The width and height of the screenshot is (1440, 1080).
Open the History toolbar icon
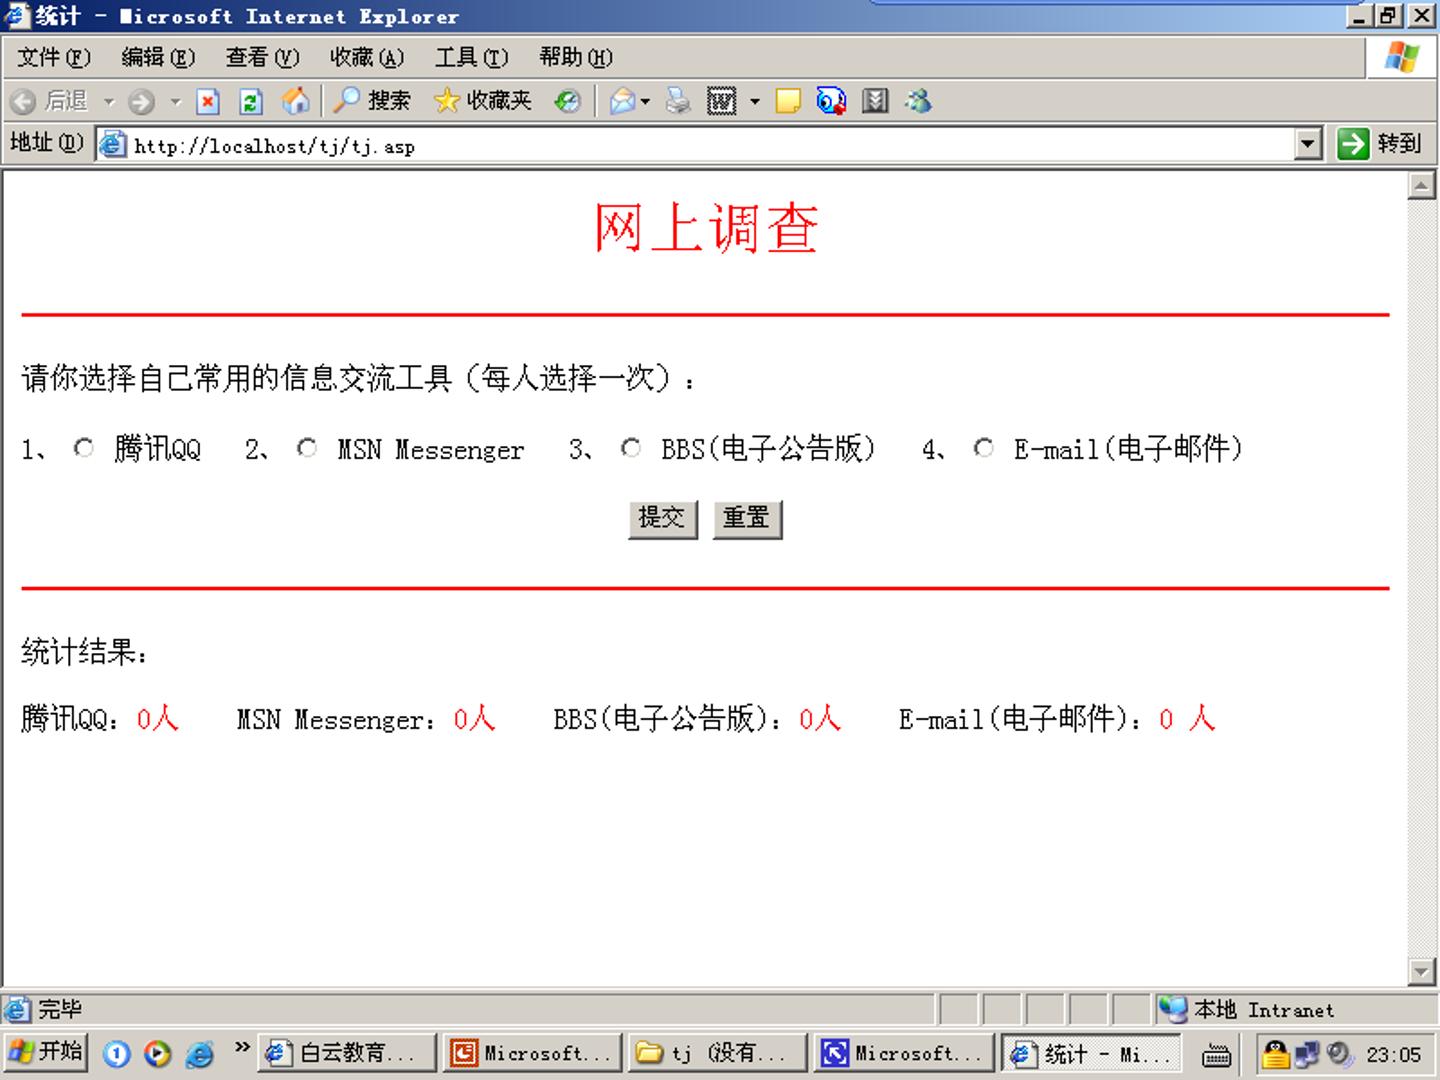pyautogui.click(x=568, y=101)
